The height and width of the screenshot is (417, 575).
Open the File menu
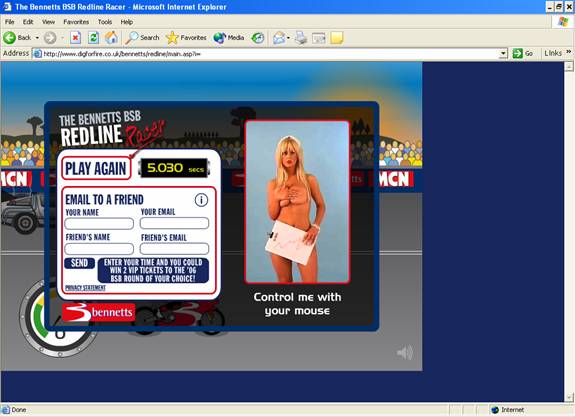[10, 22]
